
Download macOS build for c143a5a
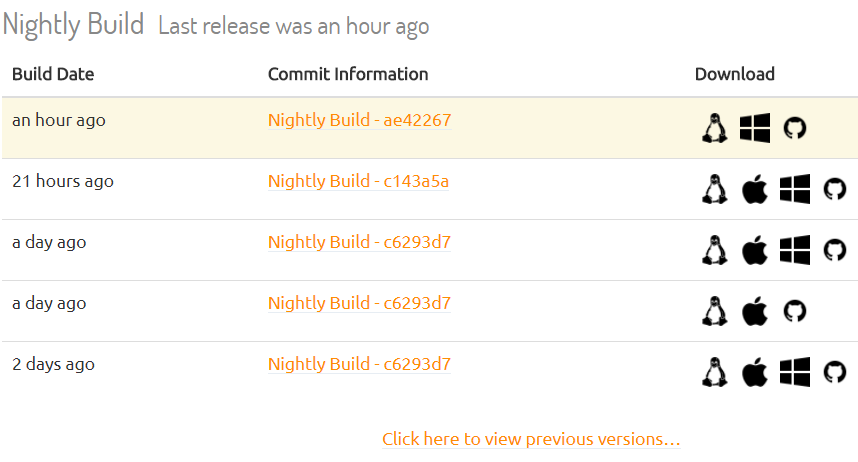click(755, 189)
